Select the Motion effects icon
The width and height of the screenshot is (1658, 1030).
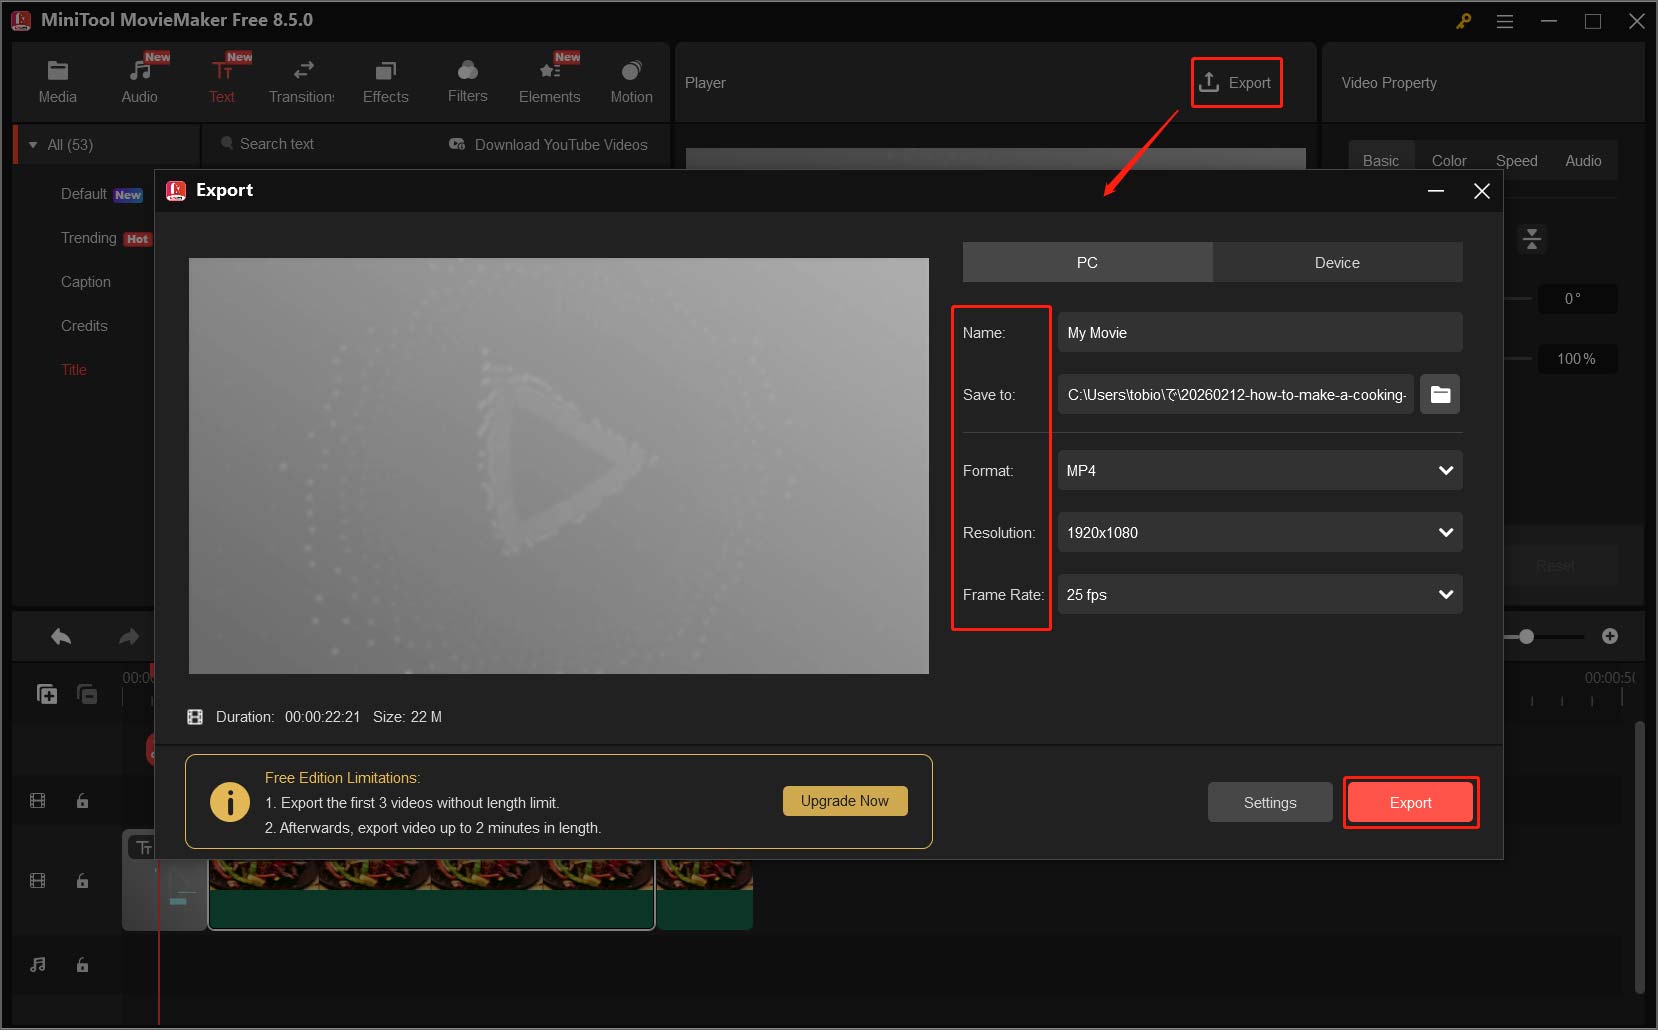point(631,79)
